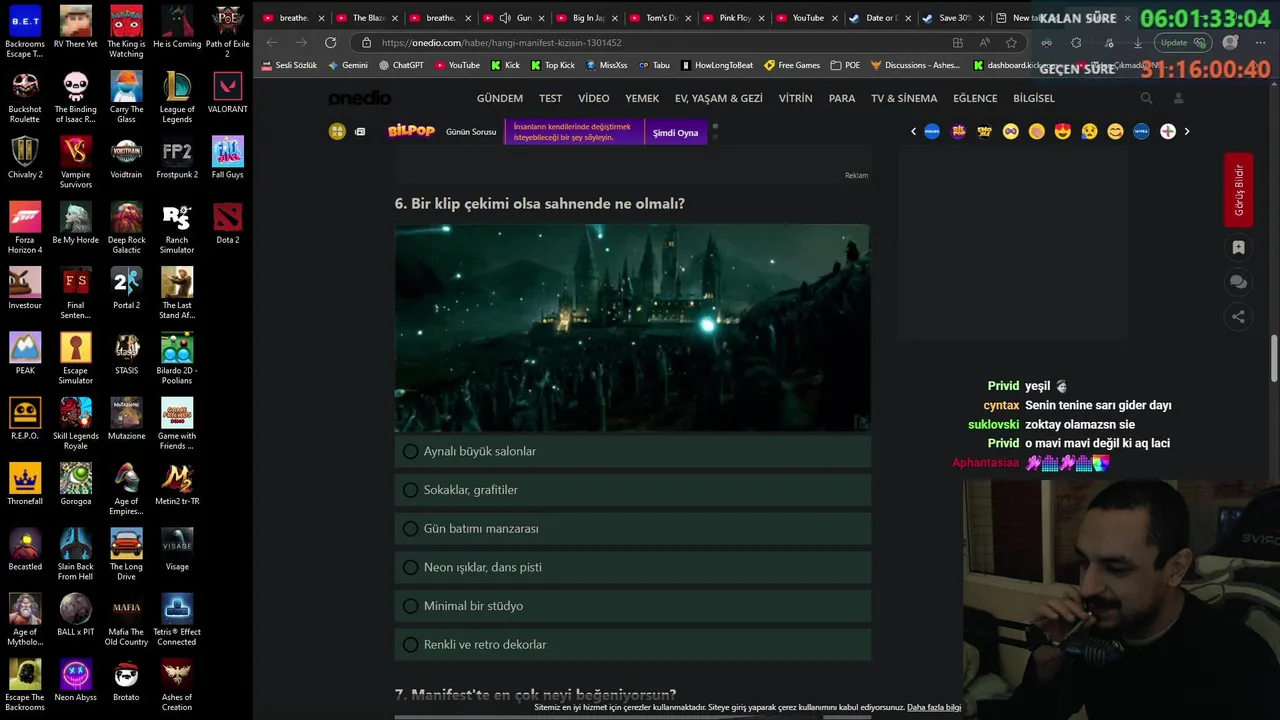The image size is (1280, 720).
Task: Open the Portal 2 desktop icon
Action: (126, 288)
